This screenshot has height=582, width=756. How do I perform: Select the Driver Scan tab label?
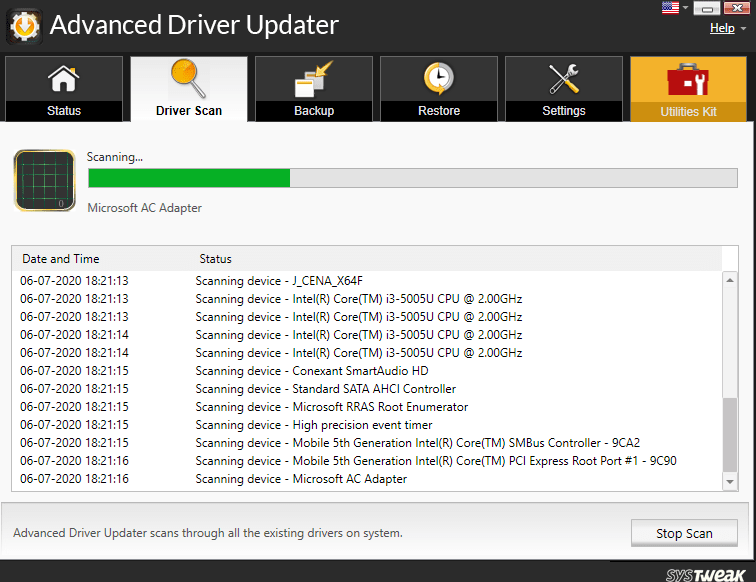[x=189, y=111]
